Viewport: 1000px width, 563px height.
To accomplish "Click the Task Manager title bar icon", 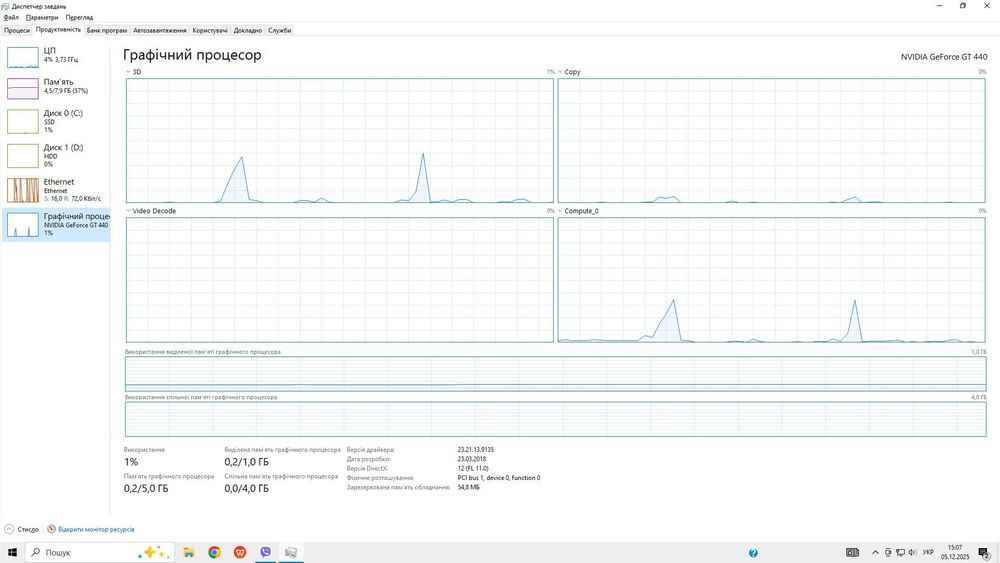I will [x=5, y=6].
